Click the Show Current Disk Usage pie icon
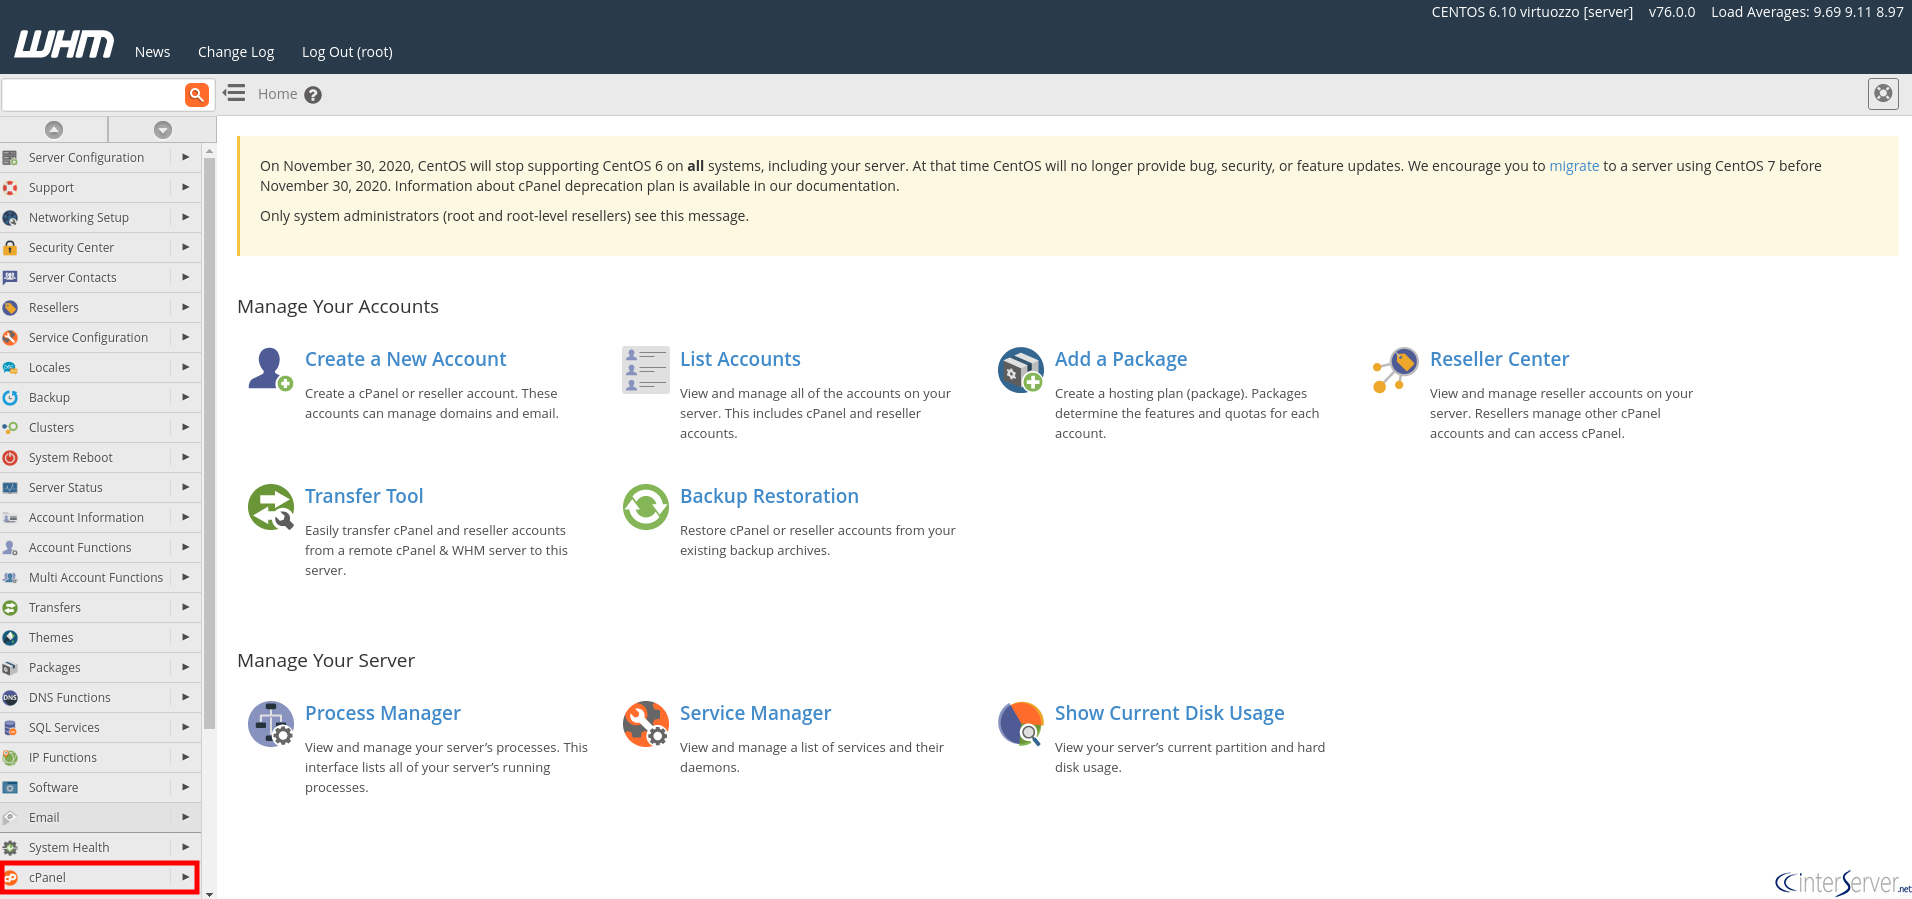The width and height of the screenshot is (1912, 899). pos(1020,724)
